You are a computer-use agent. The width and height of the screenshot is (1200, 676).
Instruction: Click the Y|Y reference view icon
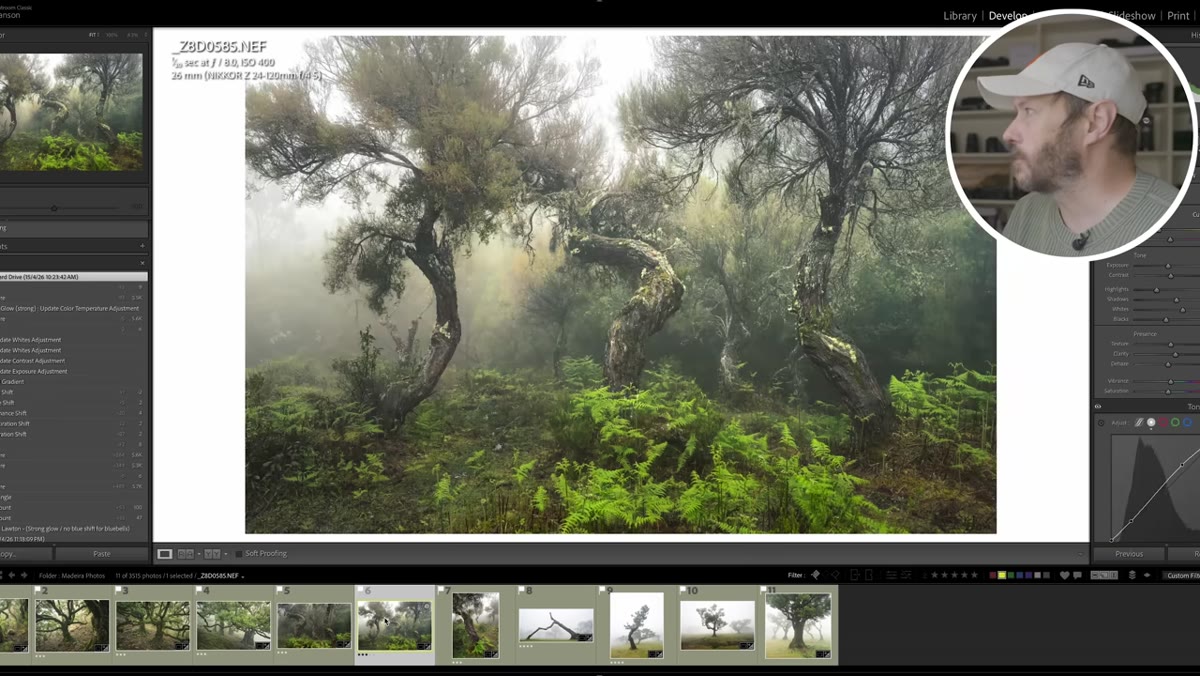point(212,553)
